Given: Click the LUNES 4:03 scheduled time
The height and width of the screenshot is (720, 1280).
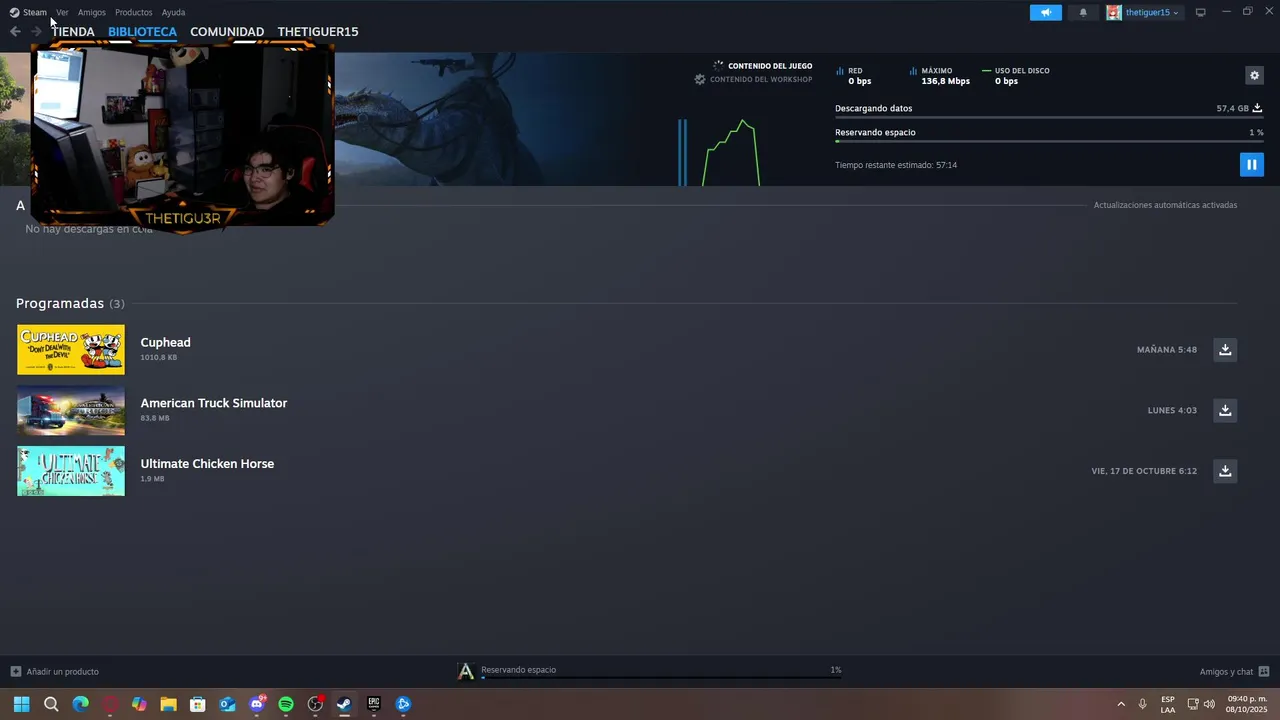Looking at the screenshot, I should coord(1172,410).
